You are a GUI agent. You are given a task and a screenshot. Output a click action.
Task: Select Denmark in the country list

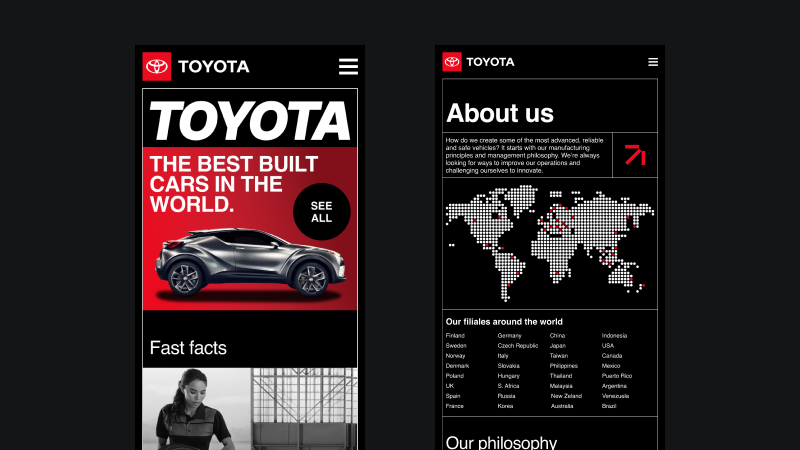pos(457,366)
